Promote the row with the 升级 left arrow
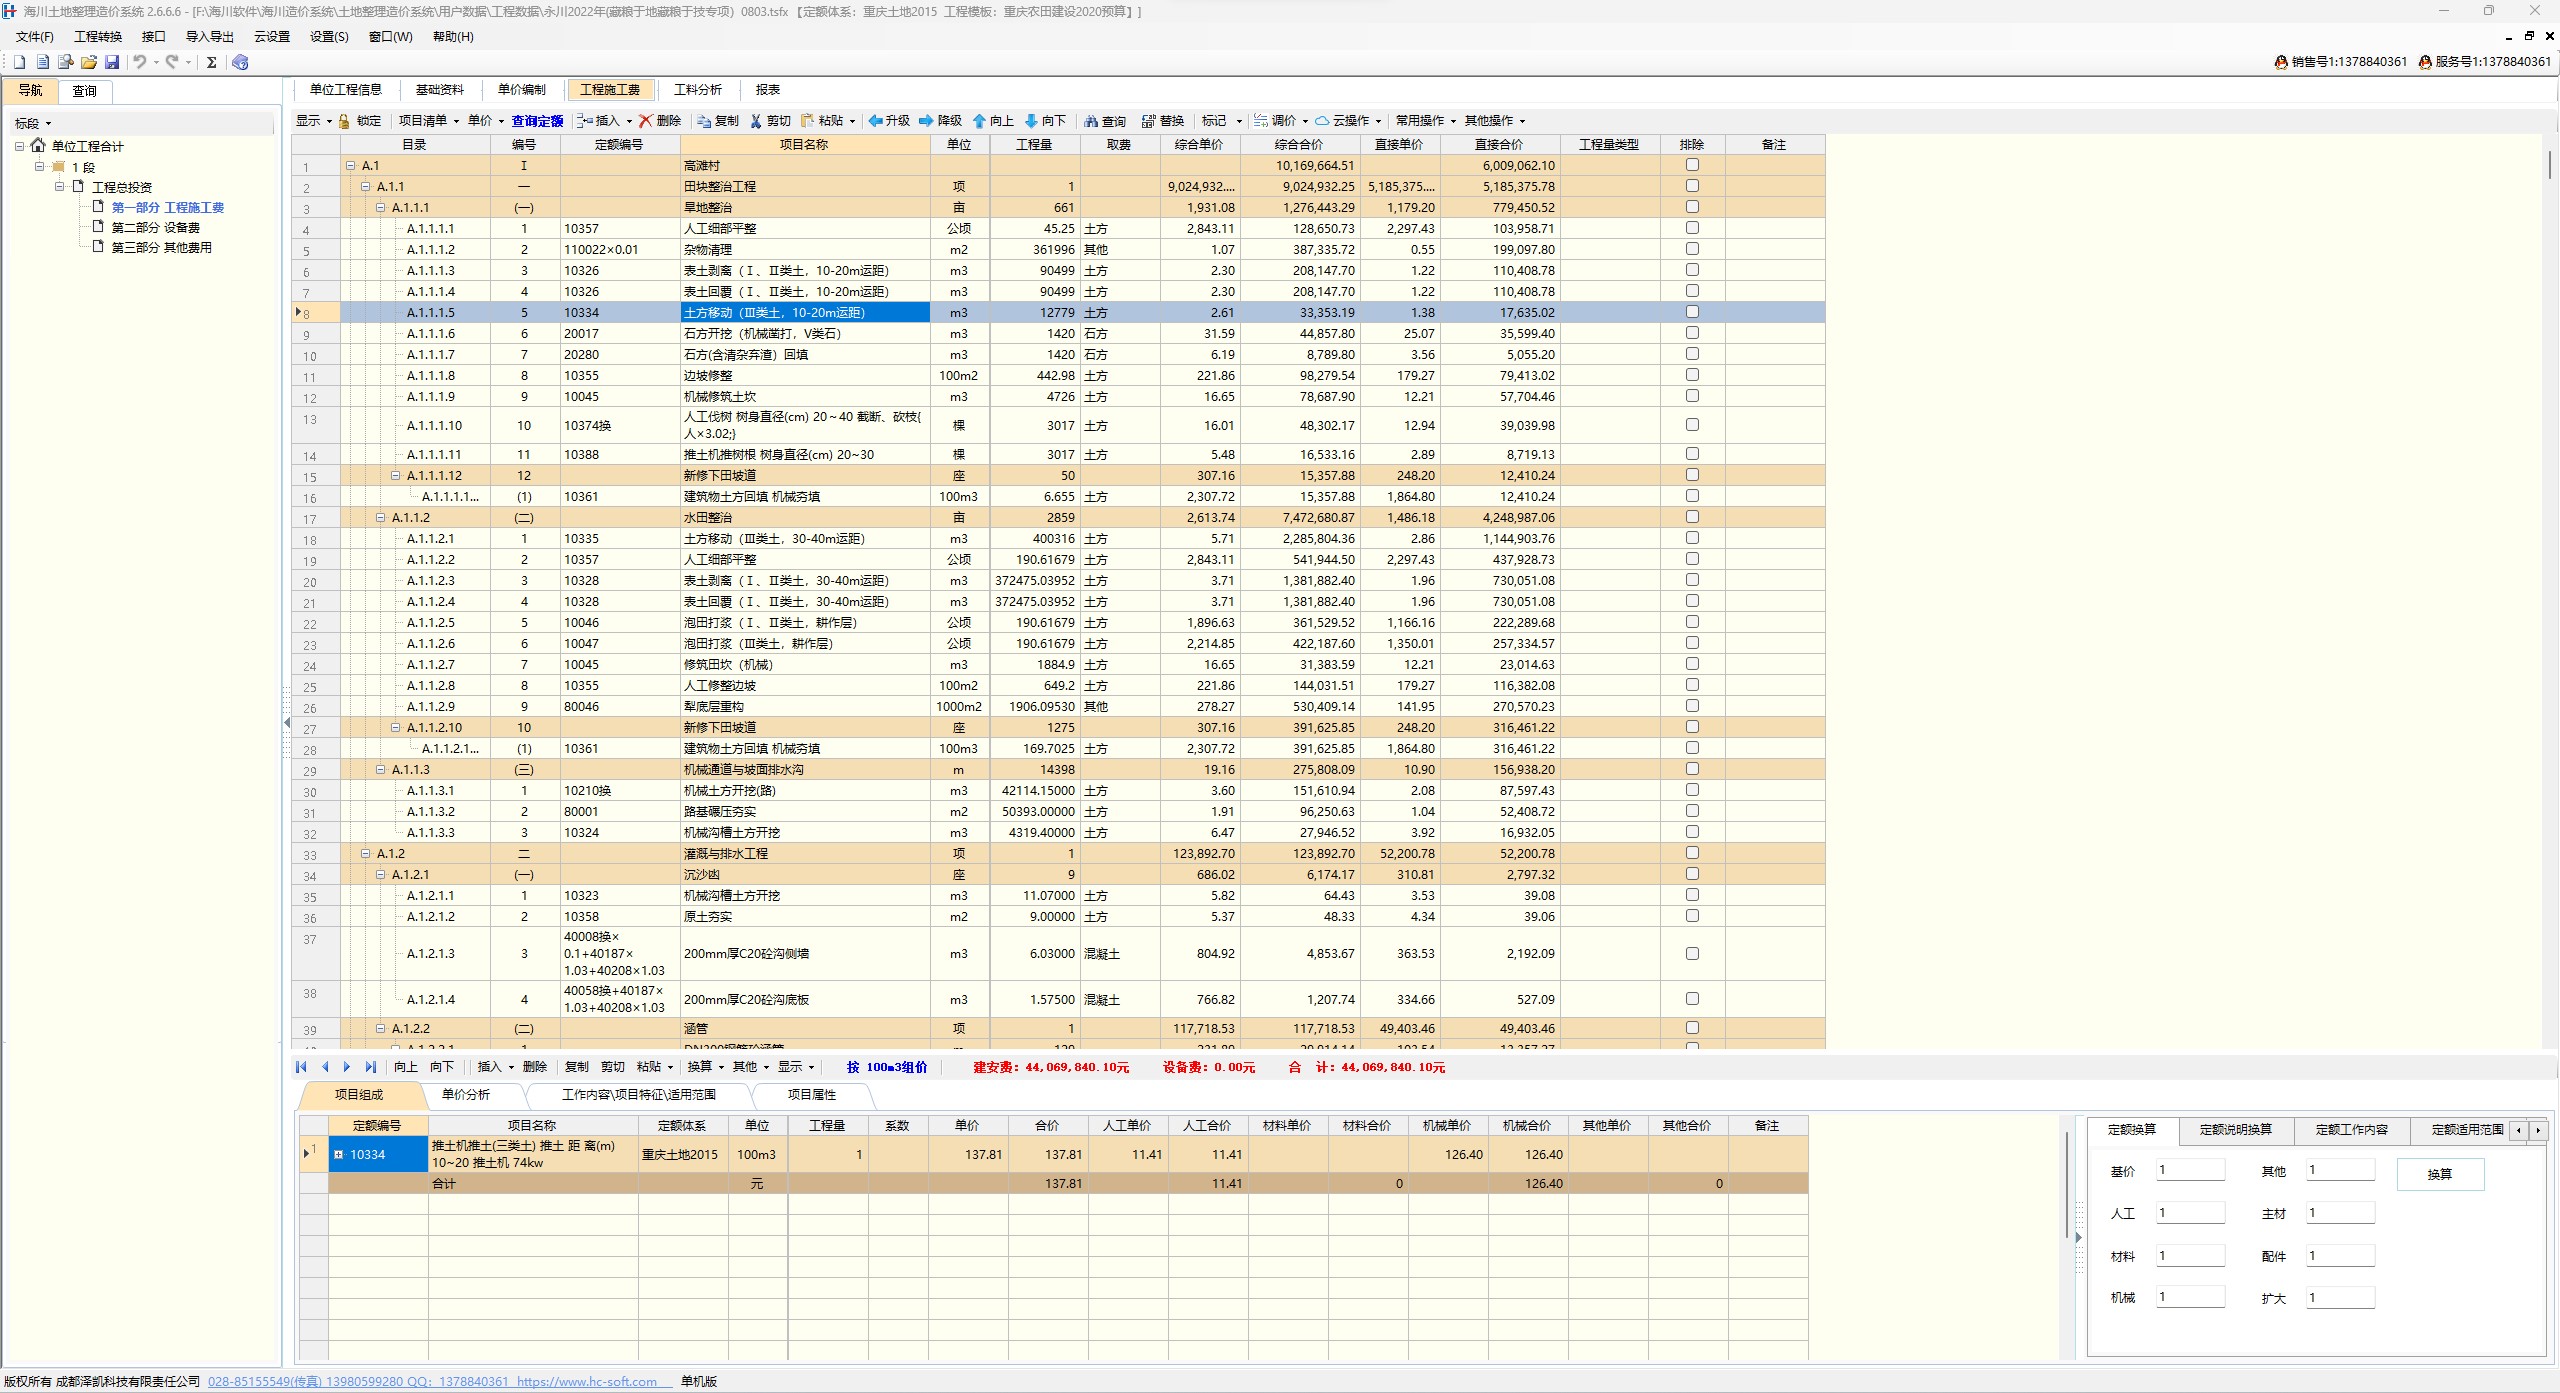Image resolution: width=2560 pixels, height=1393 pixels. click(x=875, y=121)
